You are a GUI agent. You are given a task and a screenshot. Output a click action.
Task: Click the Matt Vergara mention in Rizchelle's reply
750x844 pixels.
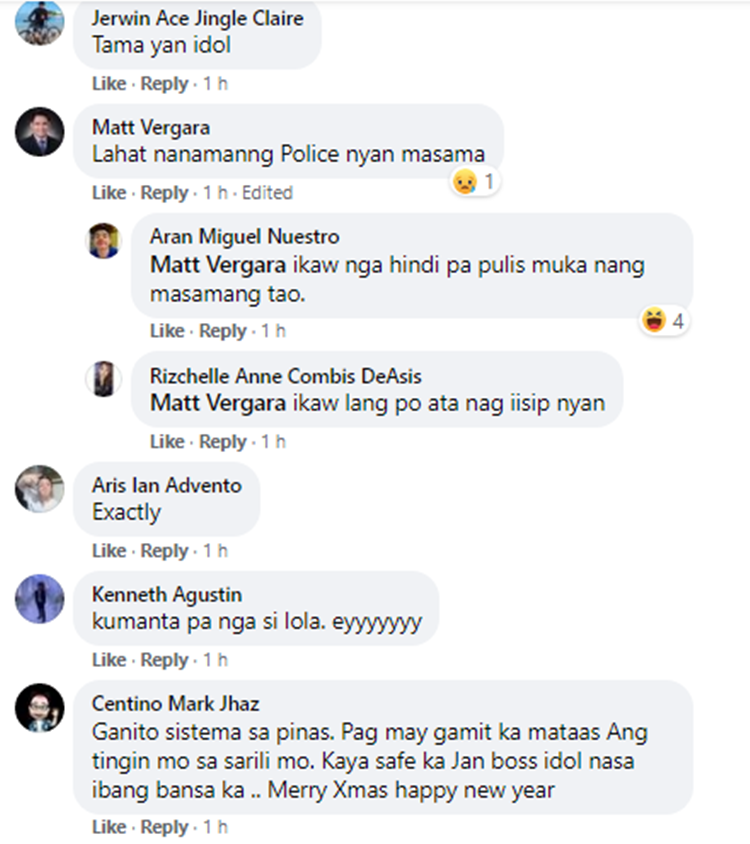218,403
